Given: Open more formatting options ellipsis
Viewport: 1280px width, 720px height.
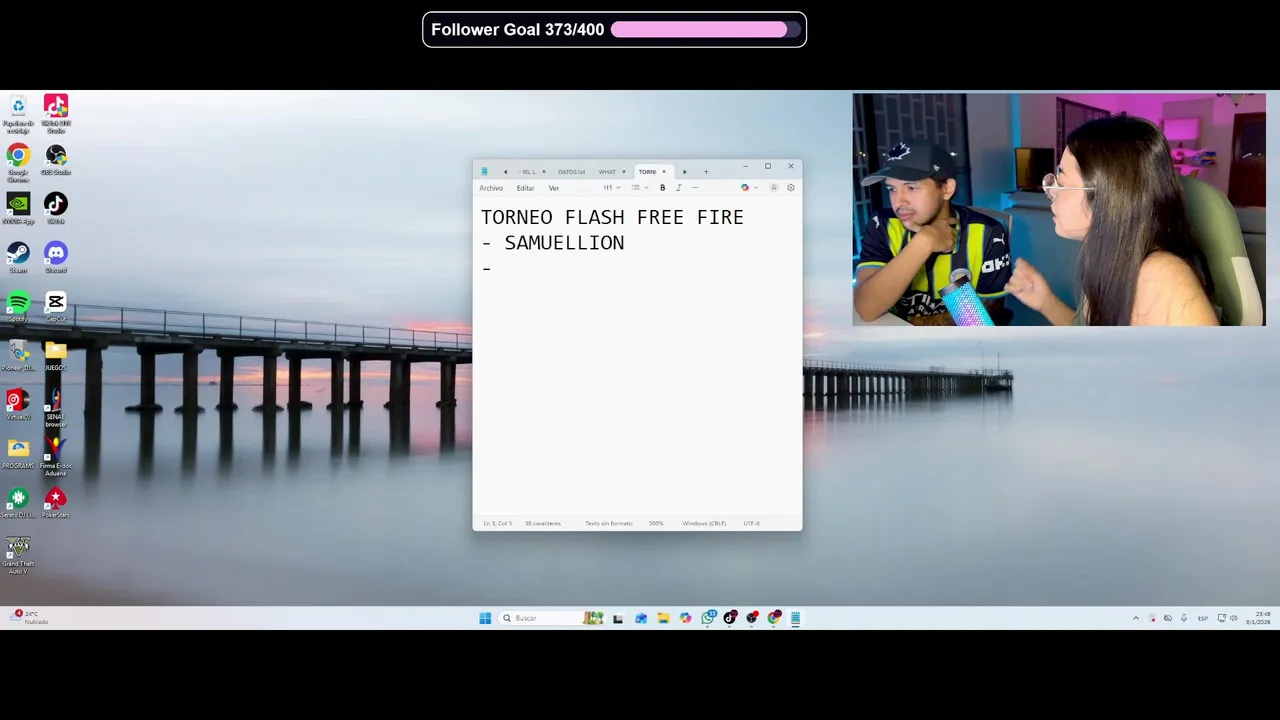Looking at the screenshot, I should point(695,188).
